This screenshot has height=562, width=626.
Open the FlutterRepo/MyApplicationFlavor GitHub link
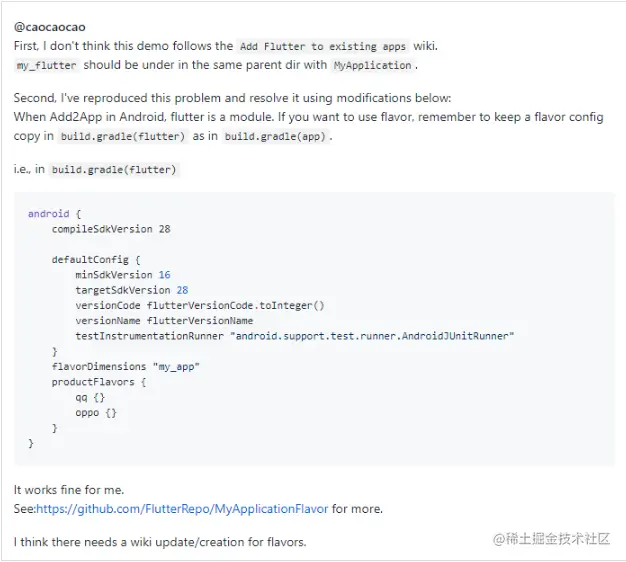[182, 509]
